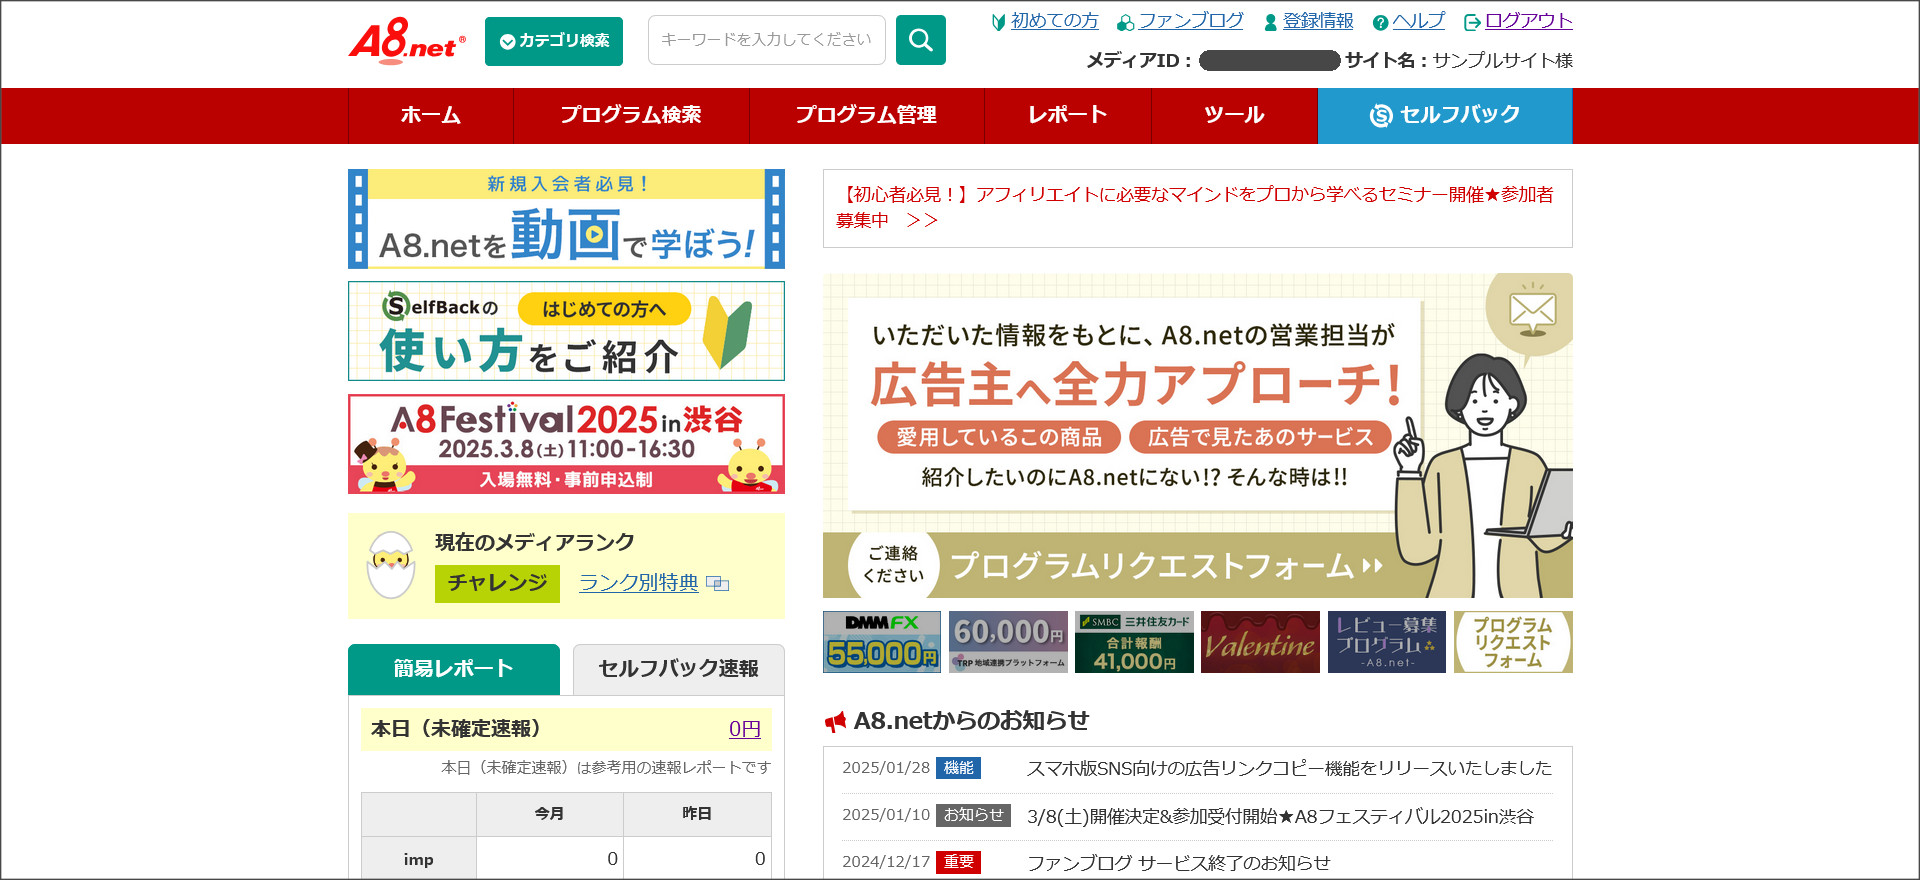The height and width of the screenshot is (880, 1920).
Task: Click the 三井住友カード 41,000円 thumbnail
Action: click(x=1134, y=642)
